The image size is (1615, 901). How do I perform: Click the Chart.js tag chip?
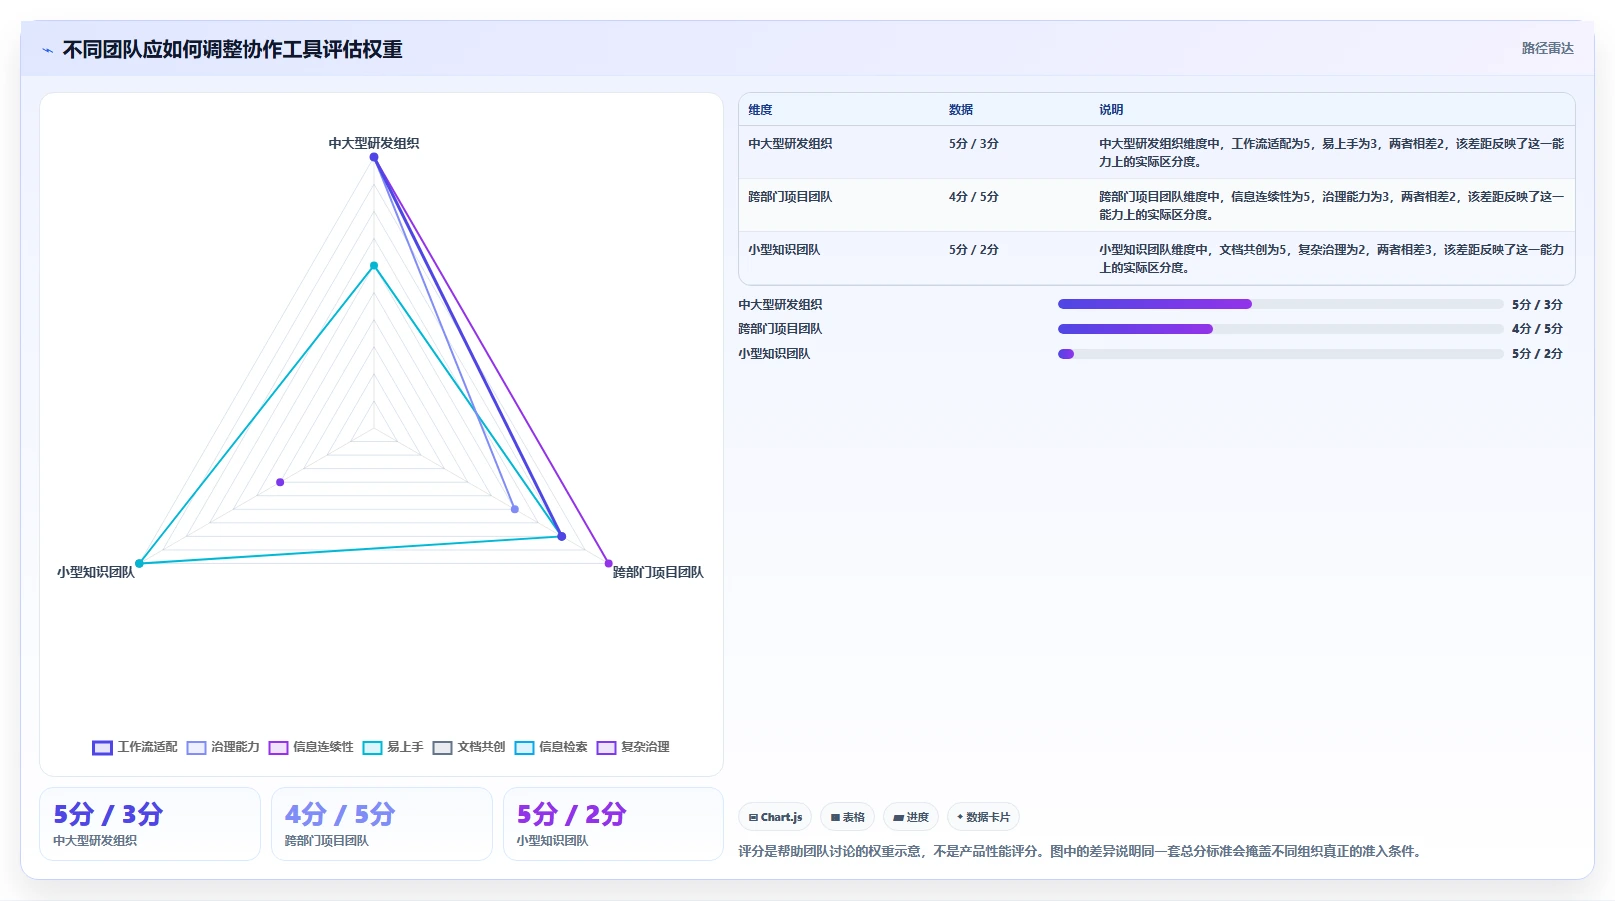coord(775,817)
